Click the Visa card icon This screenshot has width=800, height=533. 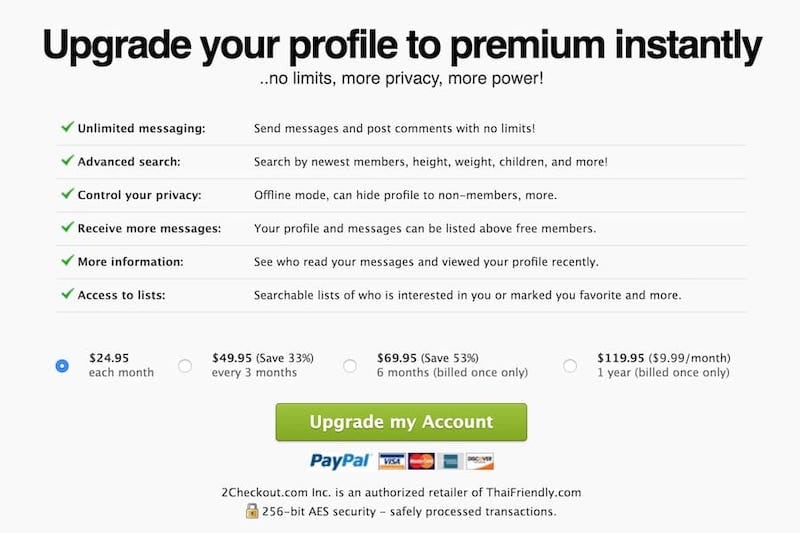pyautogui.click(x=391, y=461)
